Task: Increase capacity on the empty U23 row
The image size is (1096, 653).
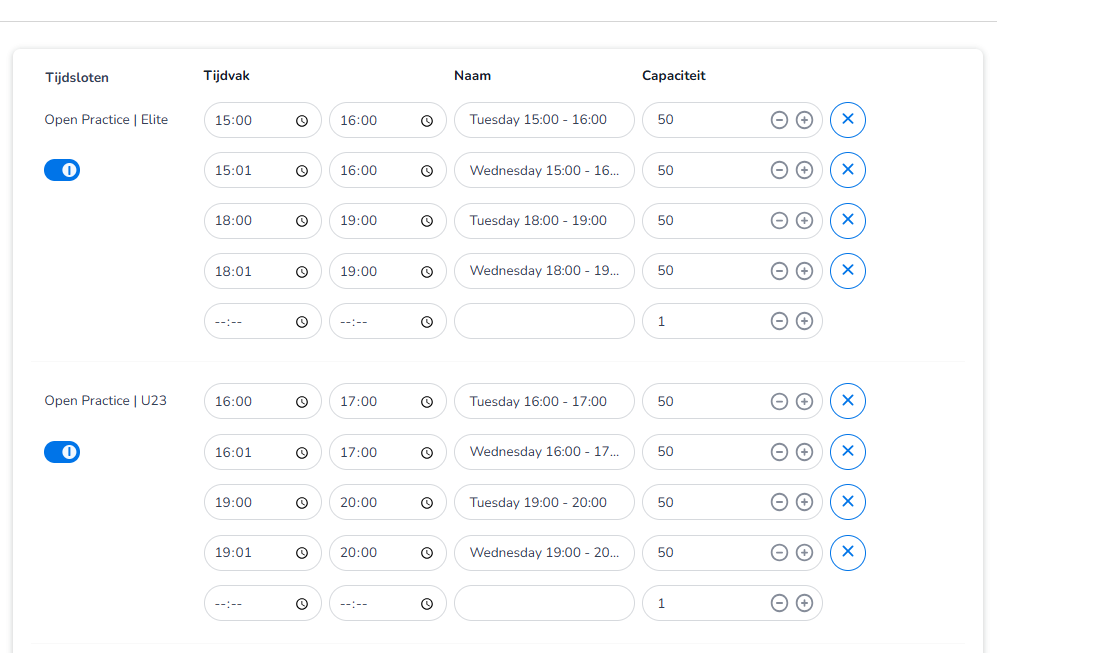Action: (804, 603)
